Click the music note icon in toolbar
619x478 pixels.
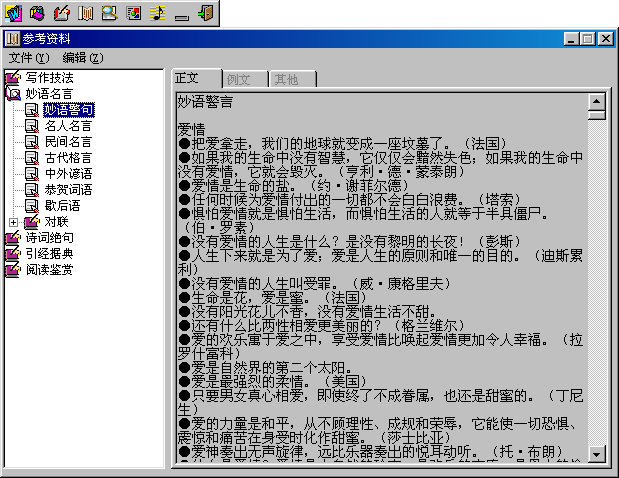(x=157, y=14)
